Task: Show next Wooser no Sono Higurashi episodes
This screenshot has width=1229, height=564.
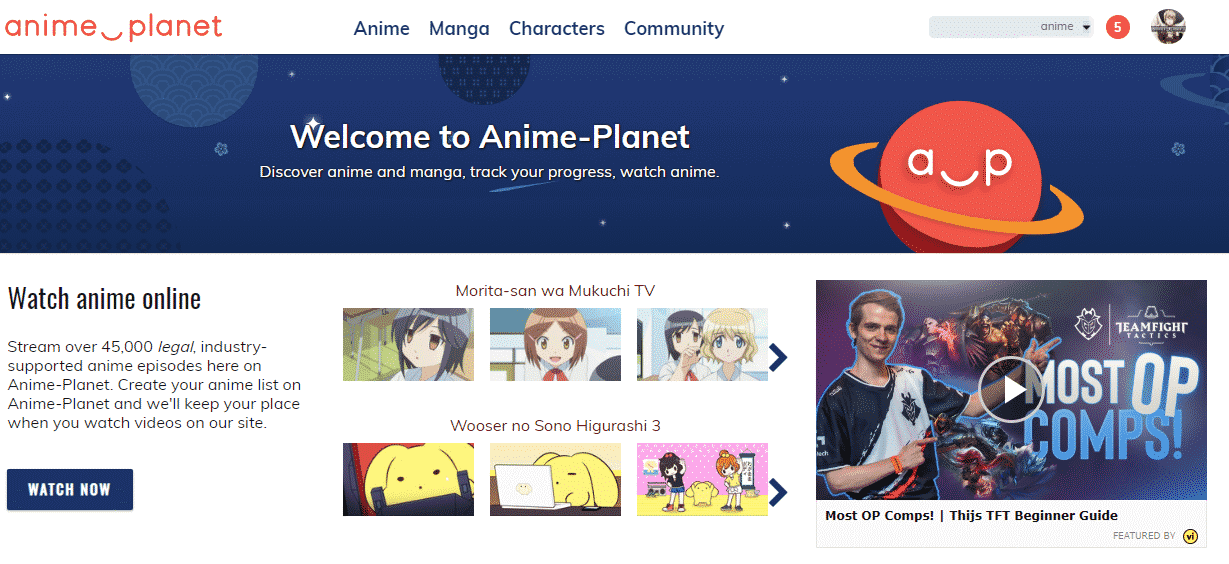Action: pyautogui.click(x=779, y=491)
